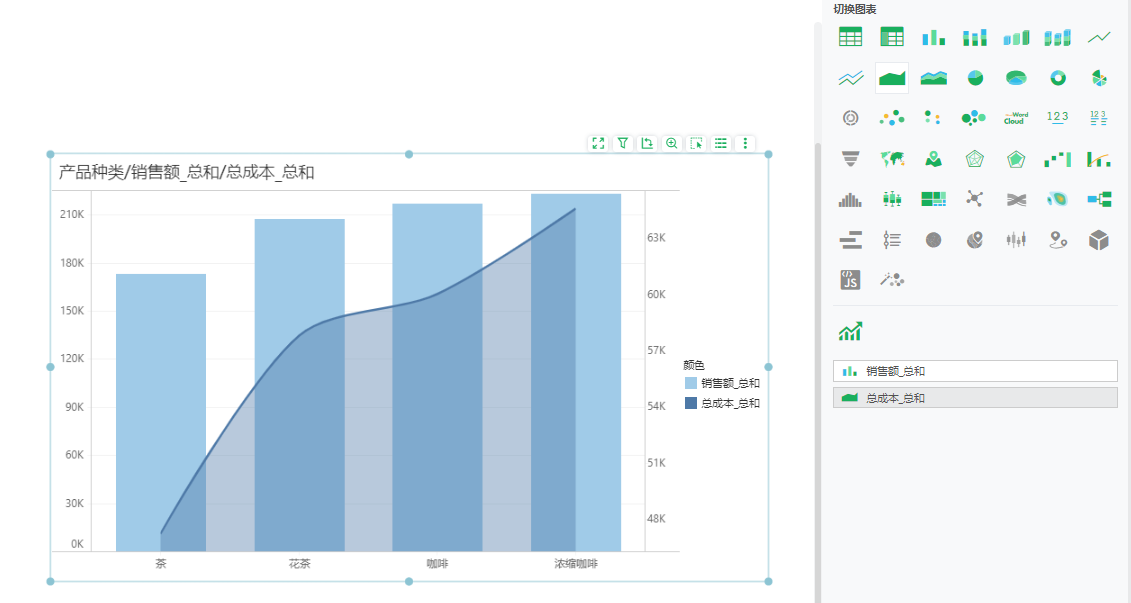Choose the word cloud chart type
Screen dimensions: 1131x603
coord(1016,118)
